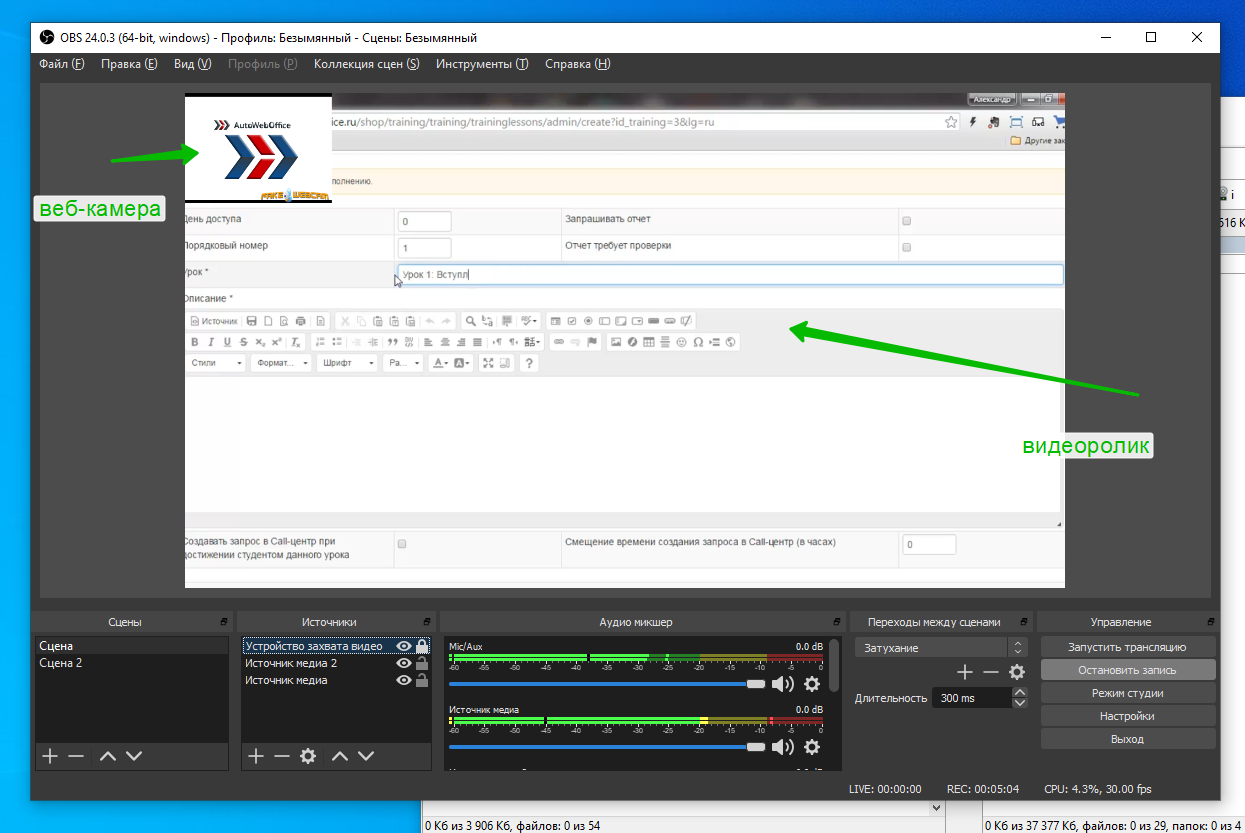Add a new scene with the plus icon
Image resolution: width=1245 pixels, height=833 pixels.
(x=50, y=756)
